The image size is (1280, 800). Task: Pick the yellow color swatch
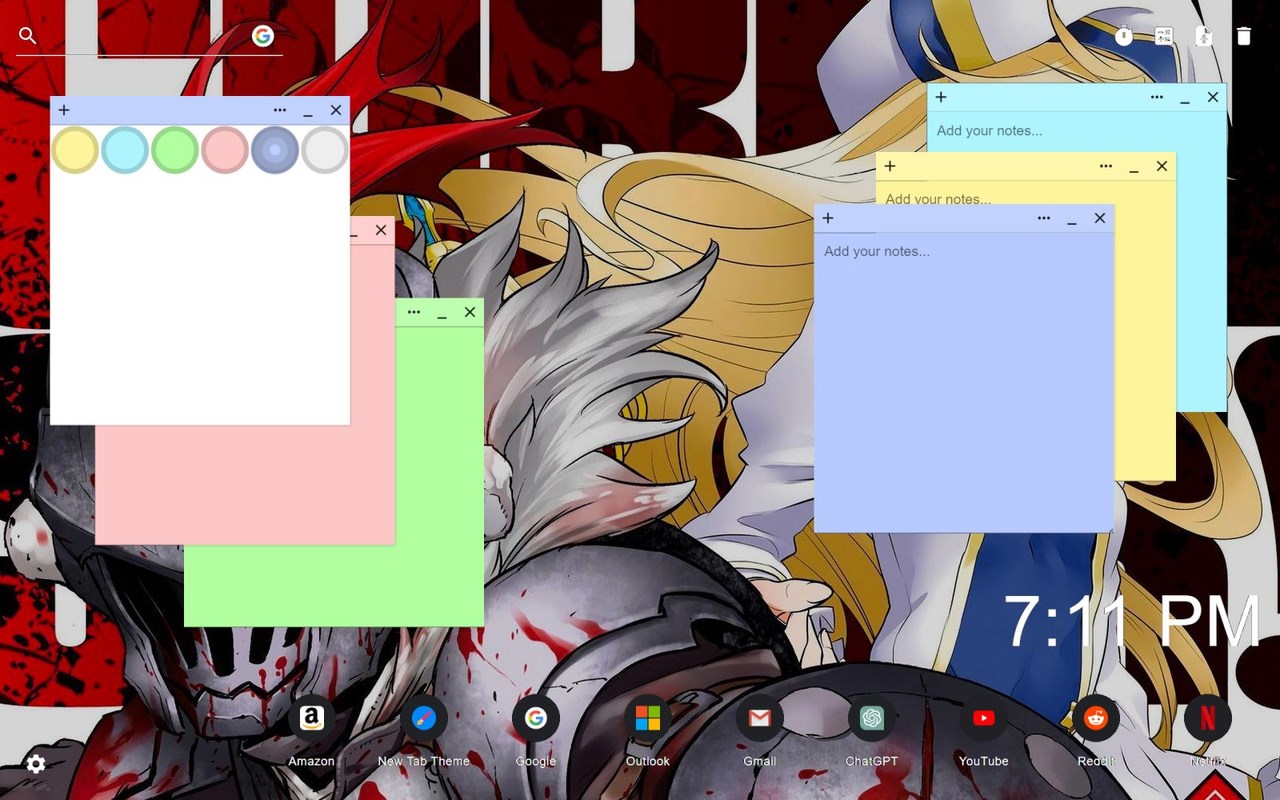tap(75, 150)
